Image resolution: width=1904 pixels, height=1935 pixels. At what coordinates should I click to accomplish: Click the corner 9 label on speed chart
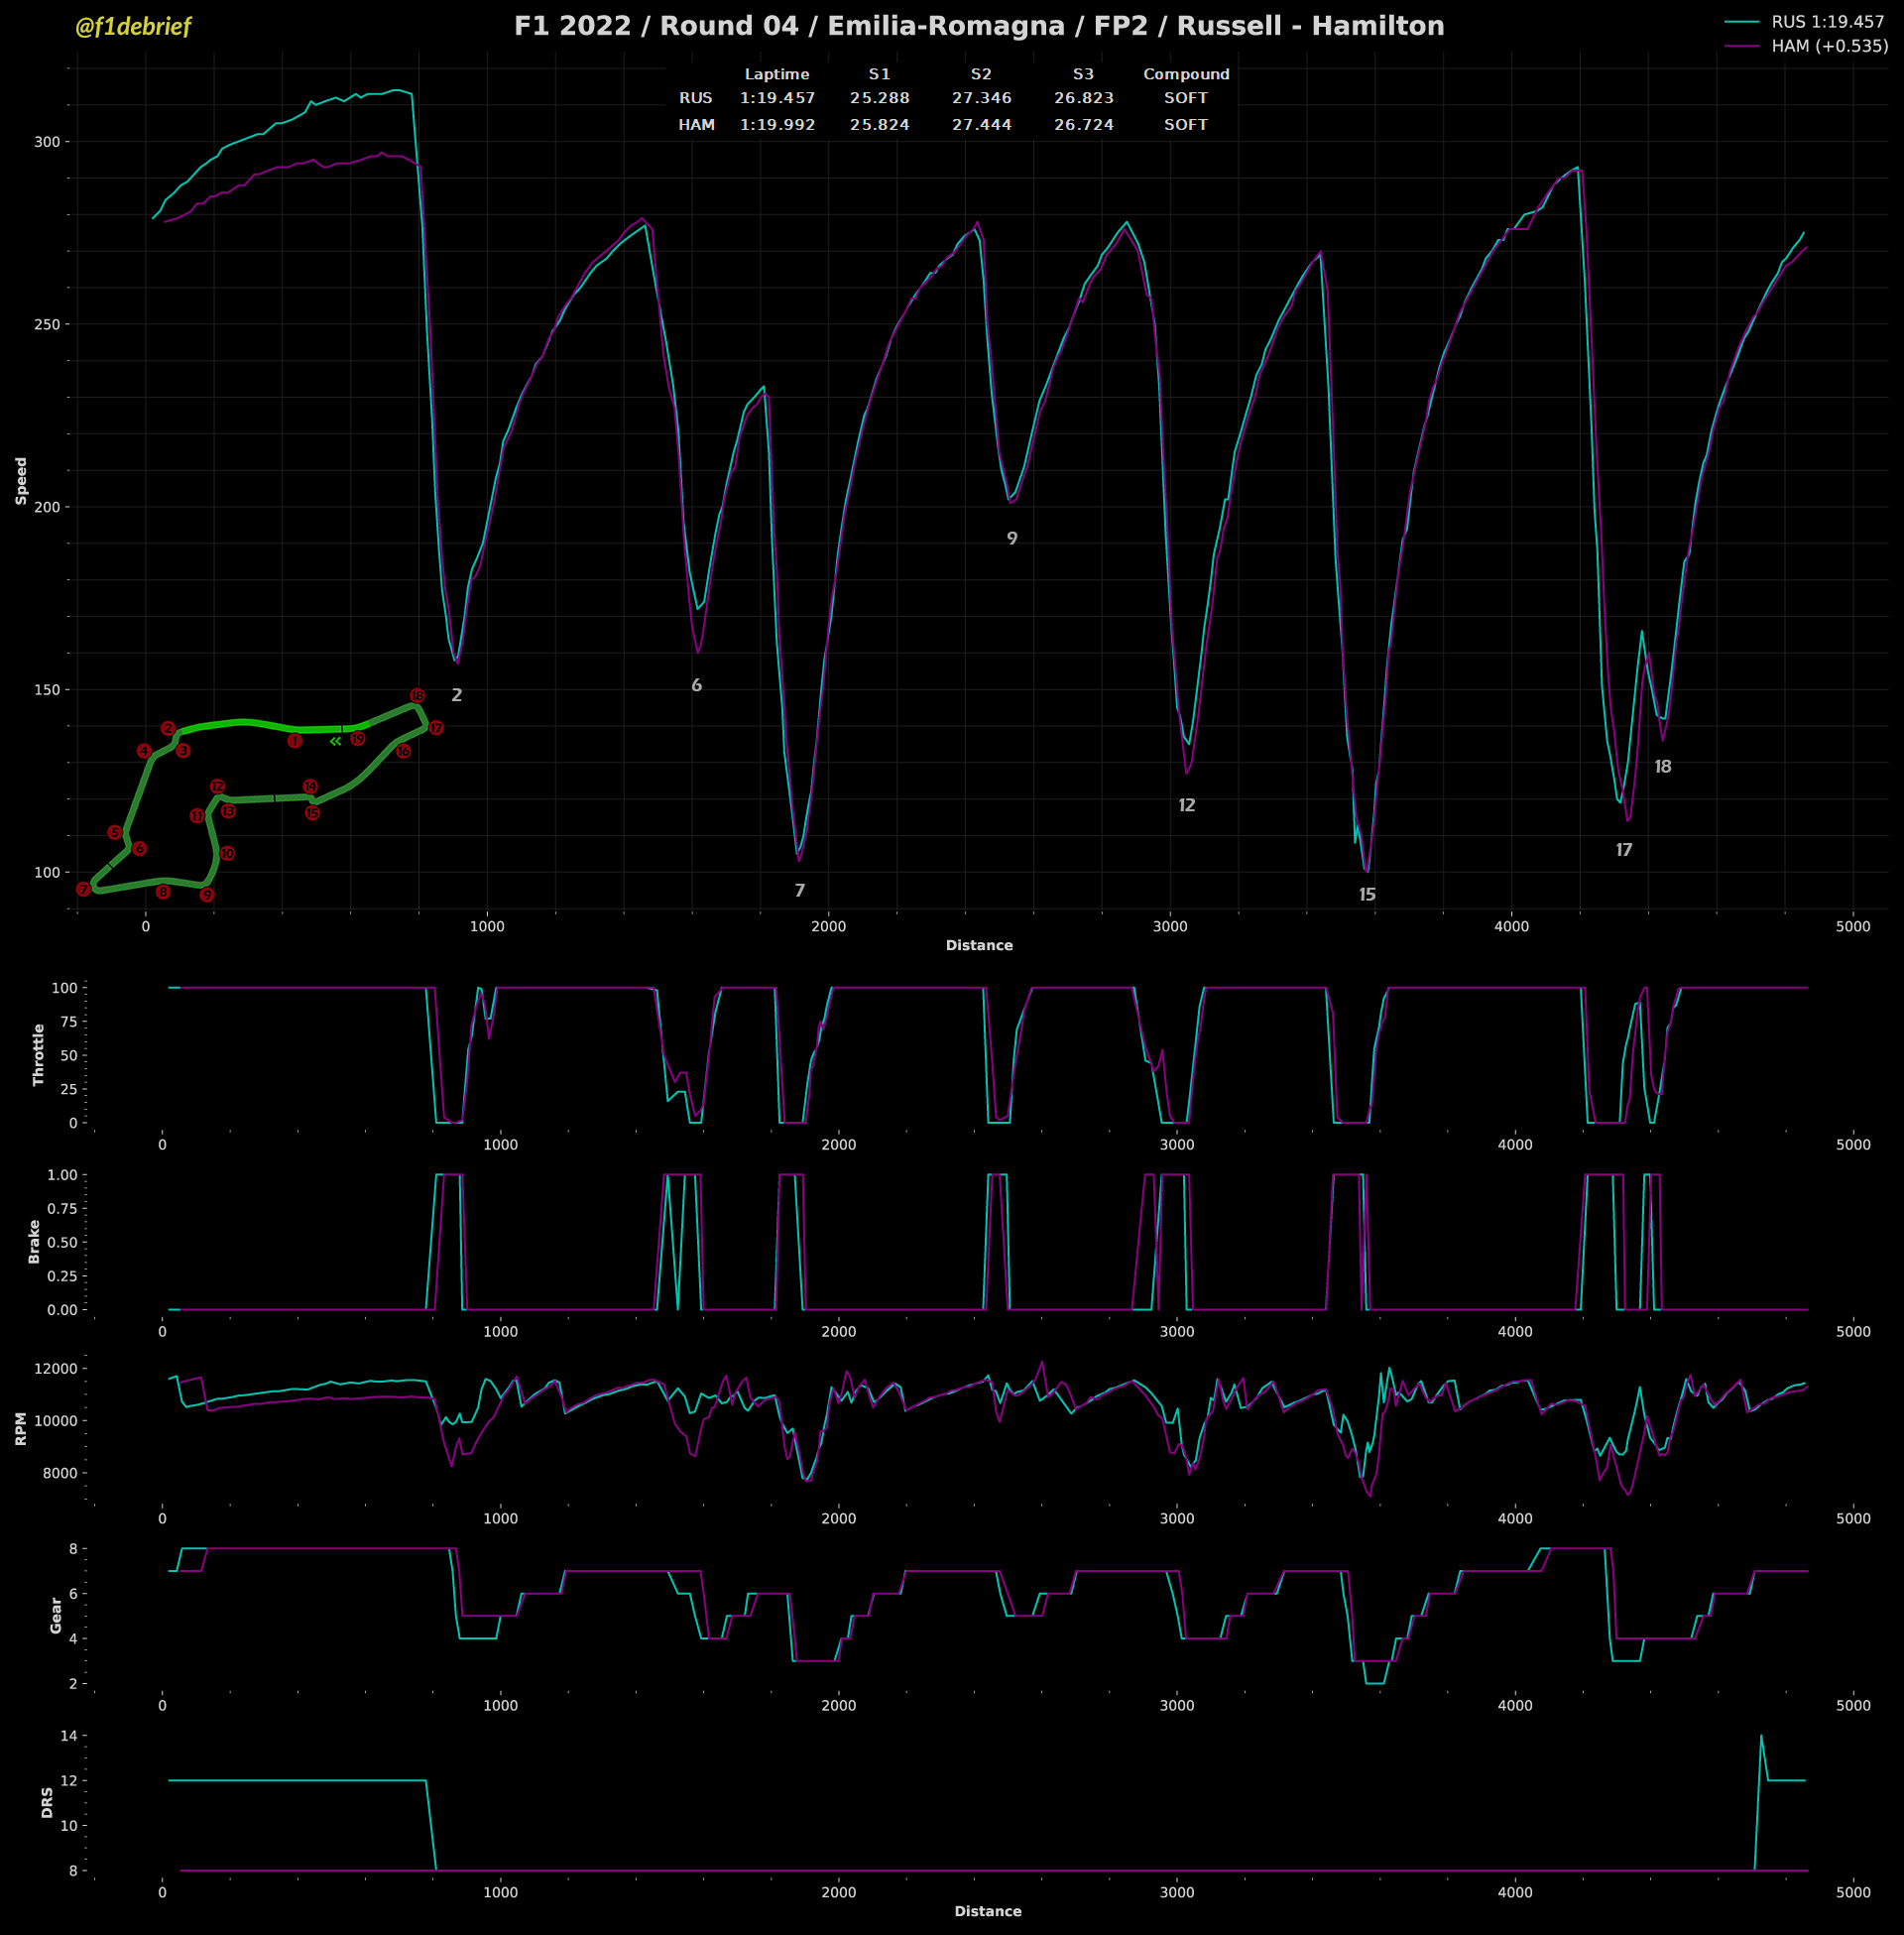1012,539
